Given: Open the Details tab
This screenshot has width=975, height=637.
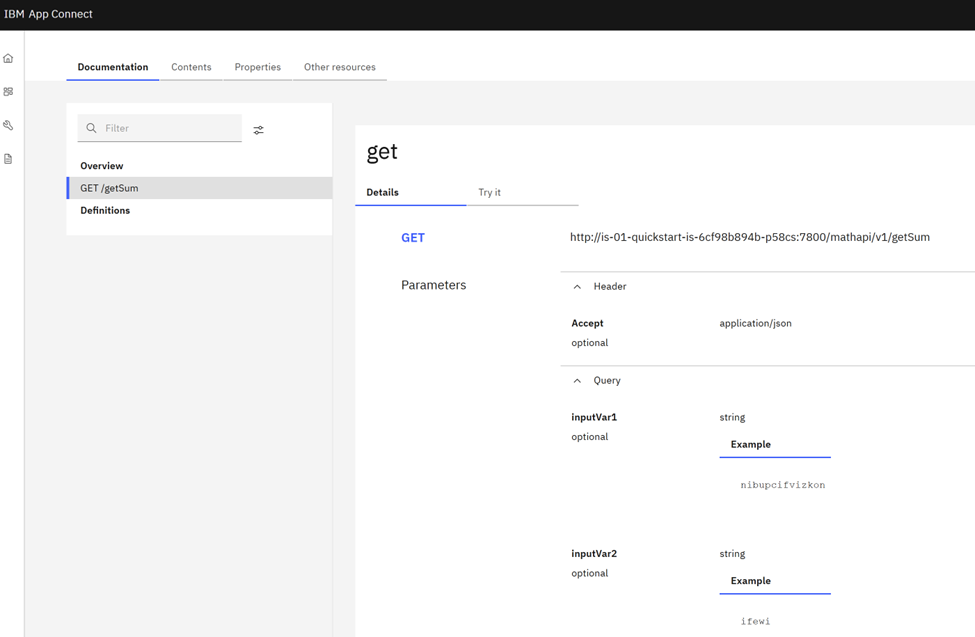Looking at the screenshot, I should (x=410, y=192).
